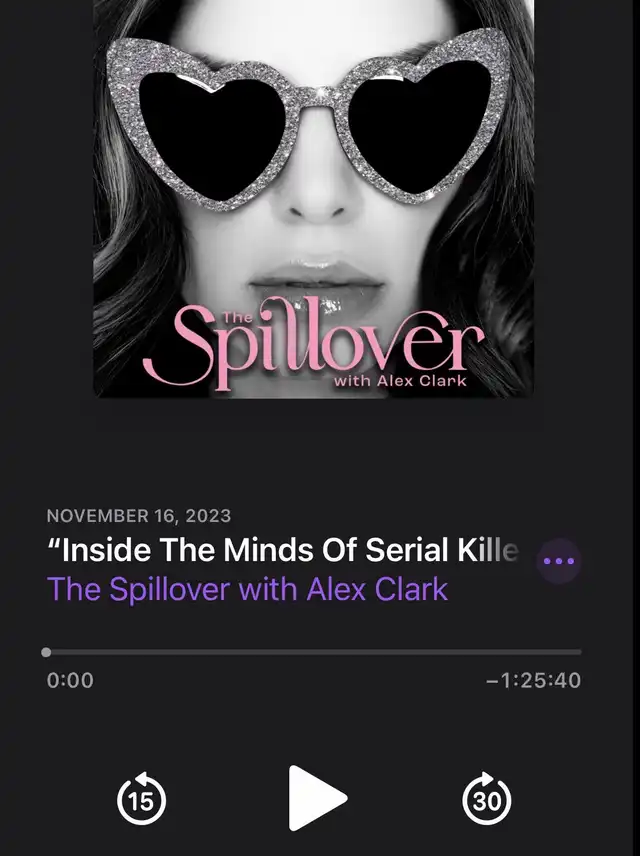Image resolution: width=640 pixels, height=856 pixels.
Task: Open the podcast cover artwork
Action: point(313,199)
